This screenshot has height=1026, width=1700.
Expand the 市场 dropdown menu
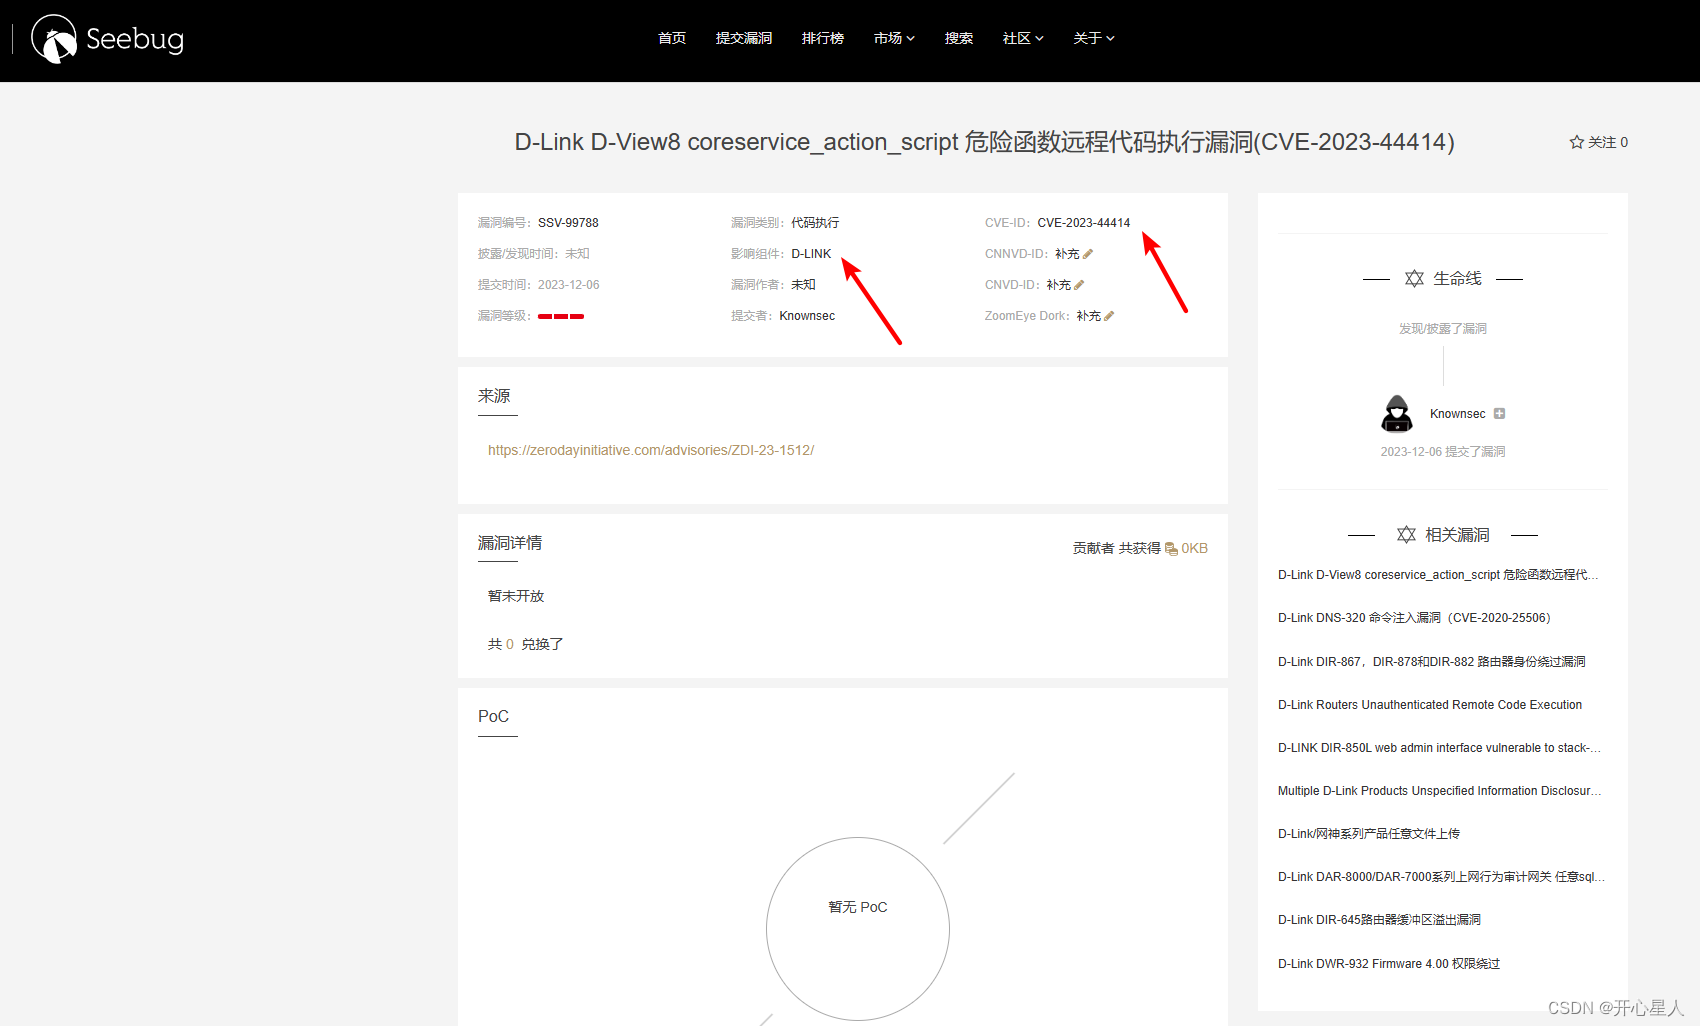894,38
